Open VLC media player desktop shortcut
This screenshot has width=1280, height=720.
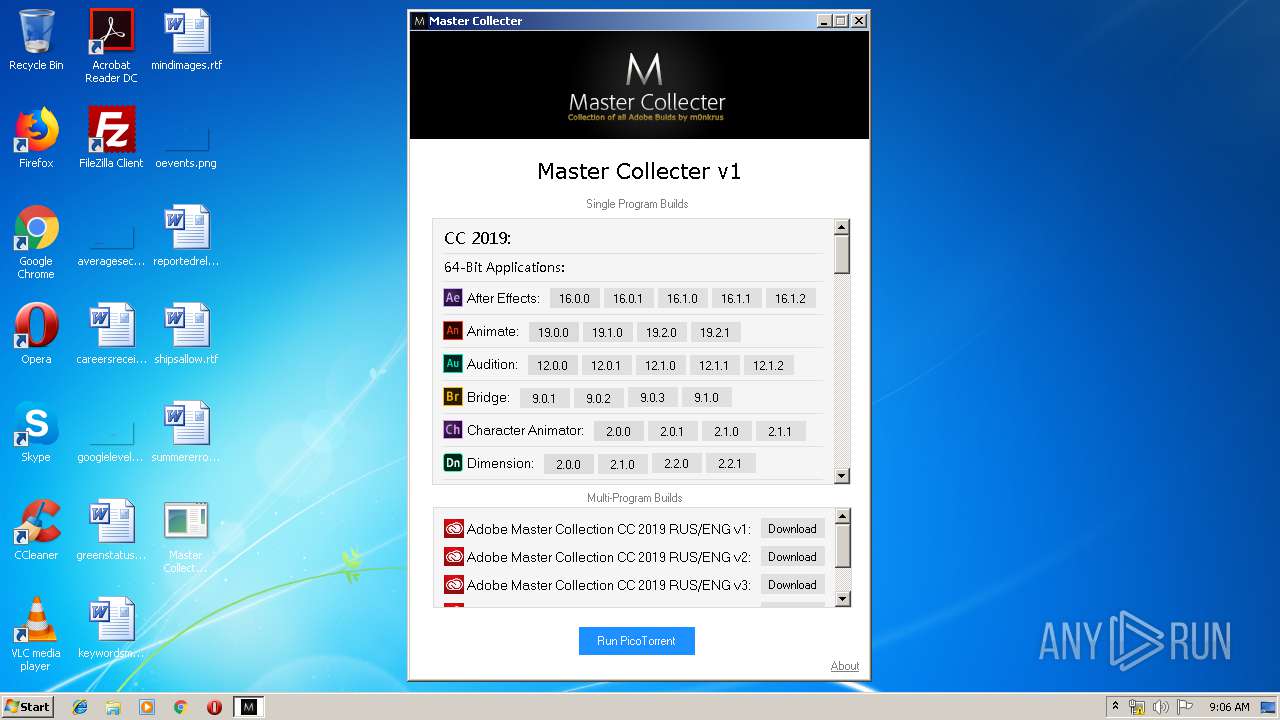pos(36,634)
